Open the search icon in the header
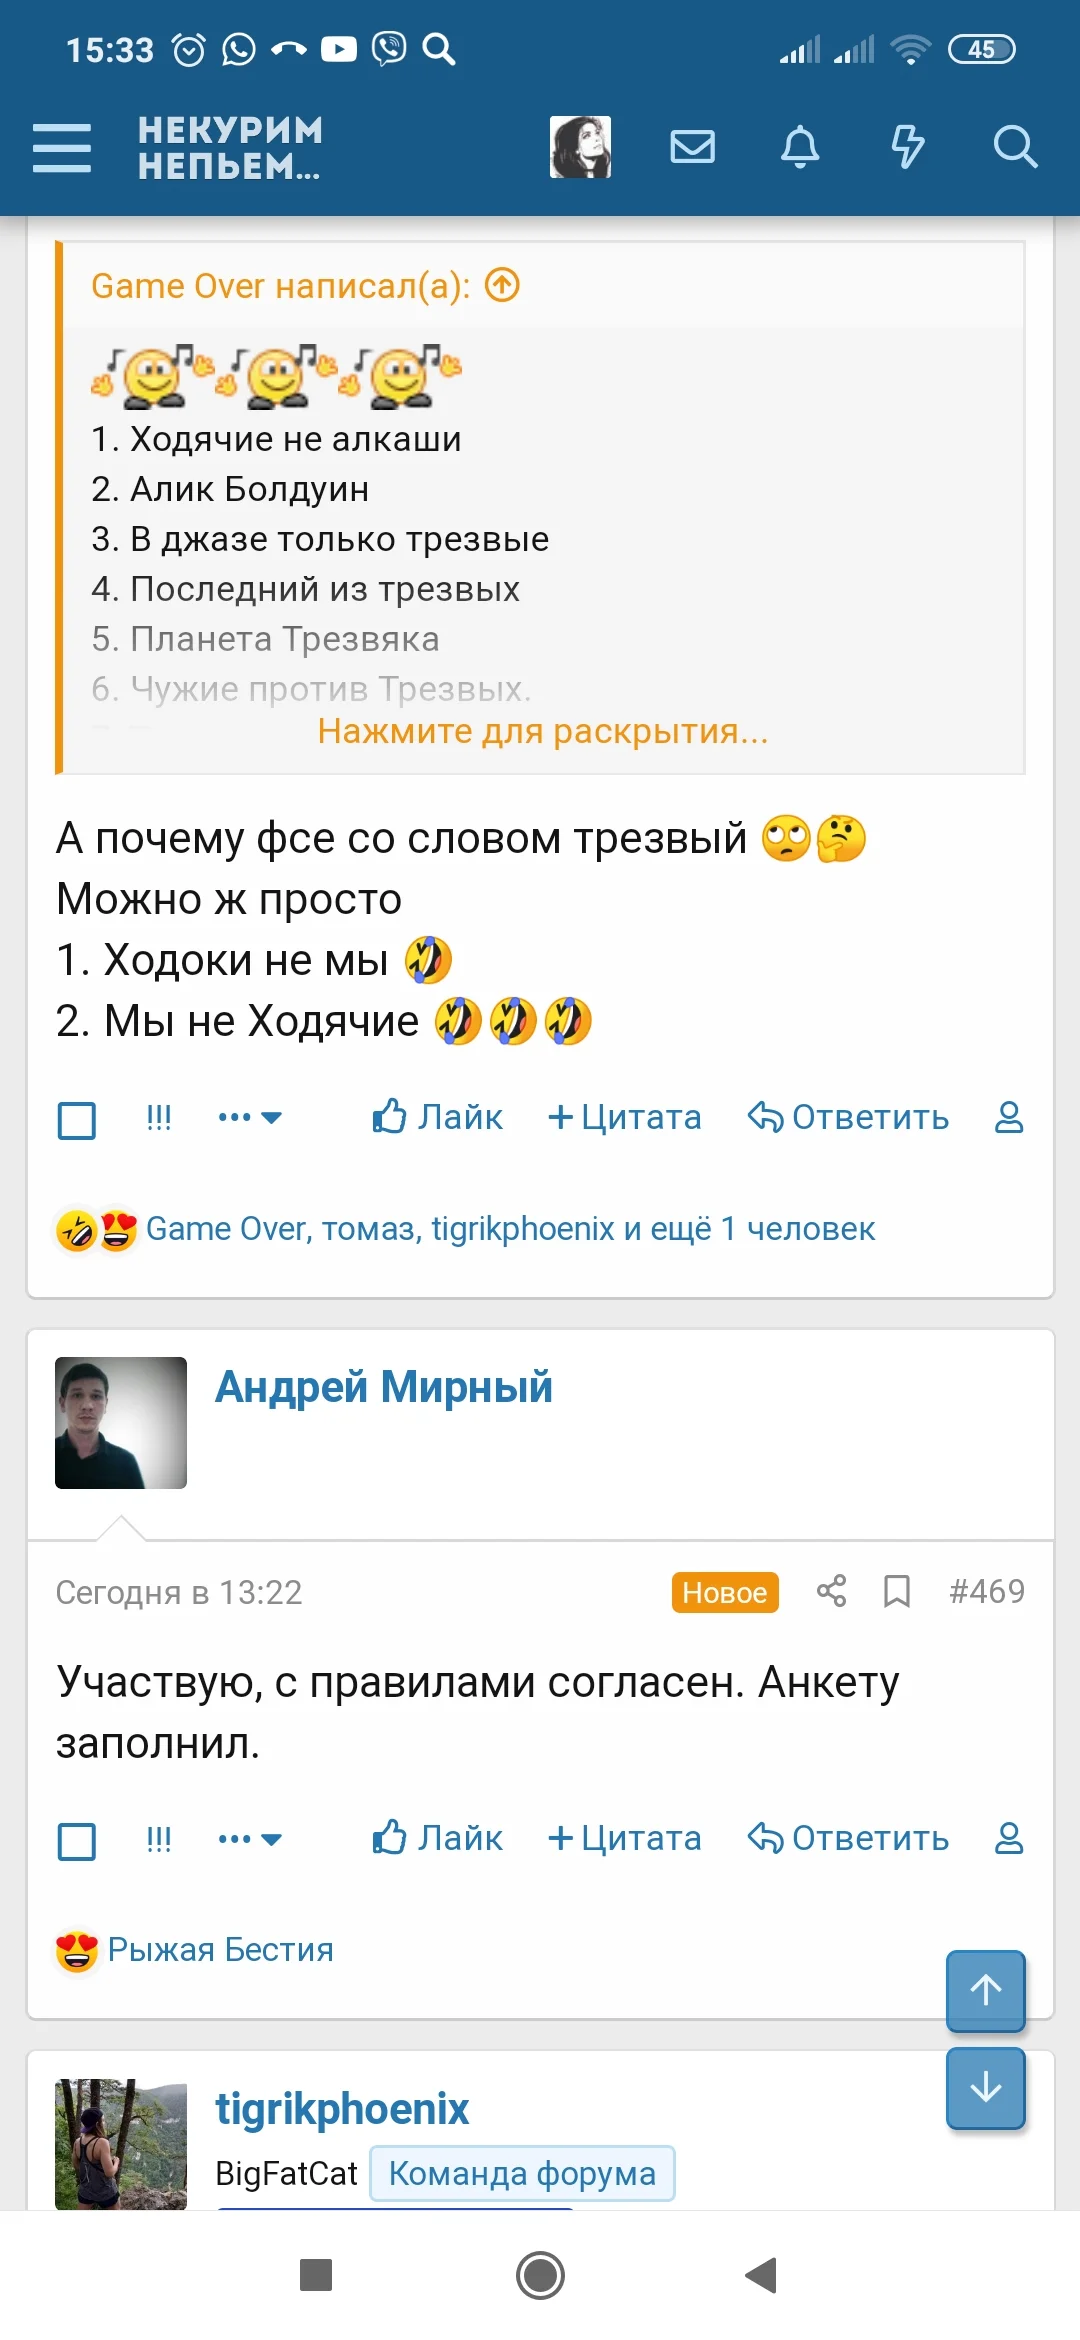The image size is (1080, 2340). (x=1016, y=147)
